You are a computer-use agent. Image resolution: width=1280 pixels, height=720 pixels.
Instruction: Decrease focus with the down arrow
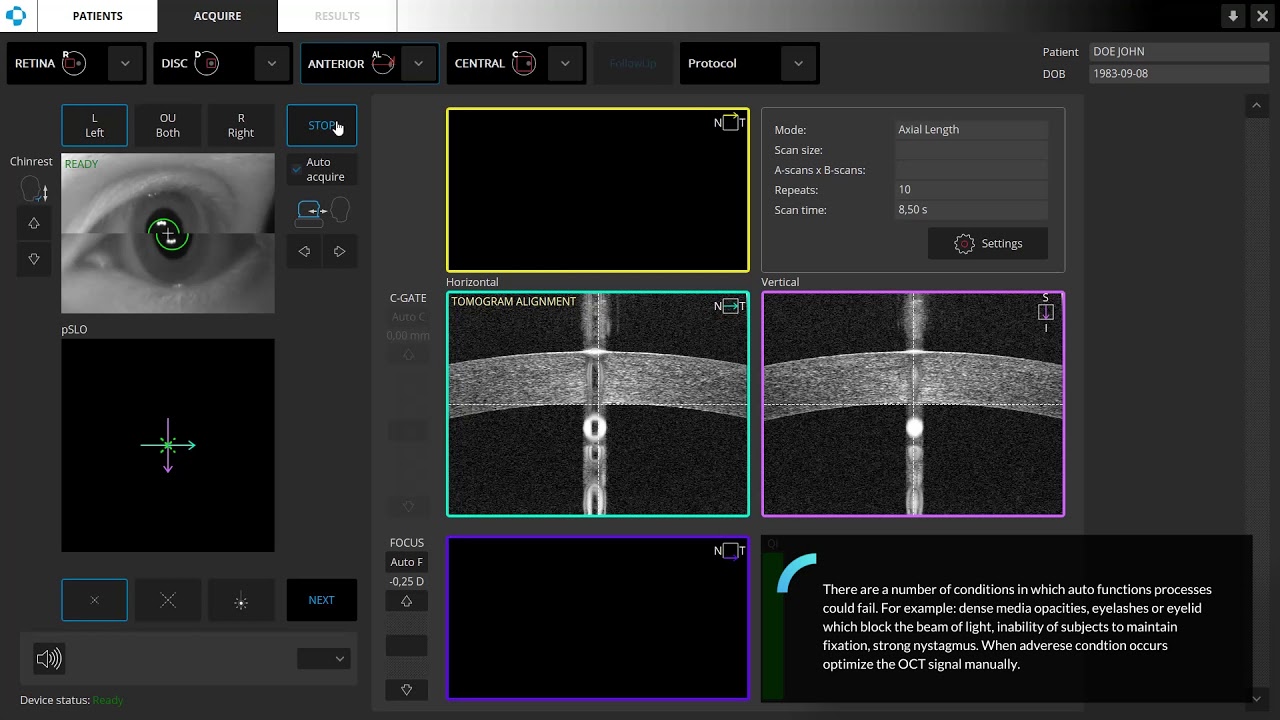406,689
